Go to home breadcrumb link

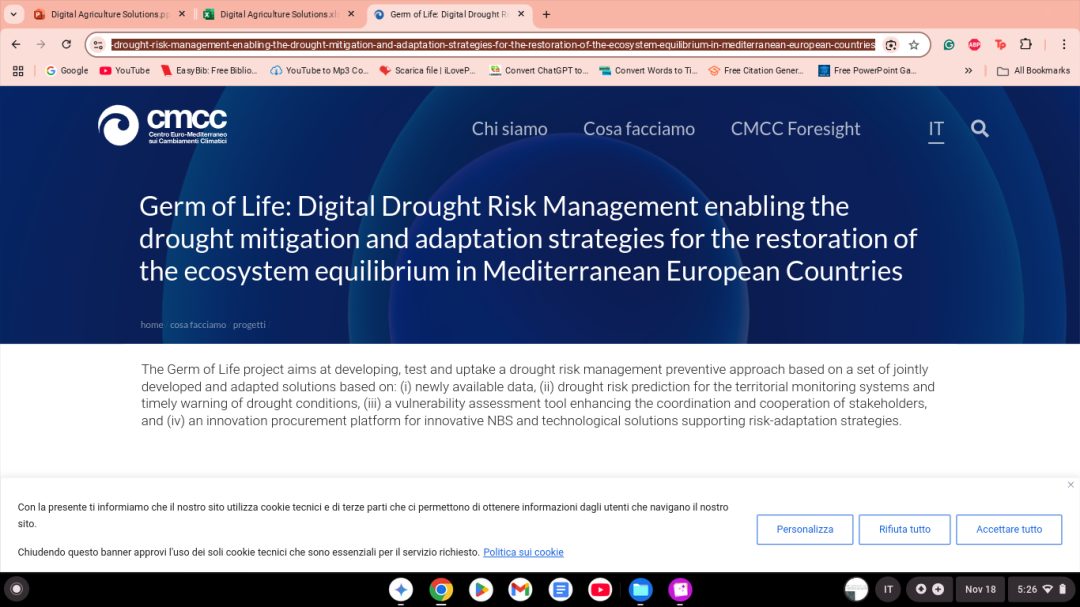tap(152, 325)
